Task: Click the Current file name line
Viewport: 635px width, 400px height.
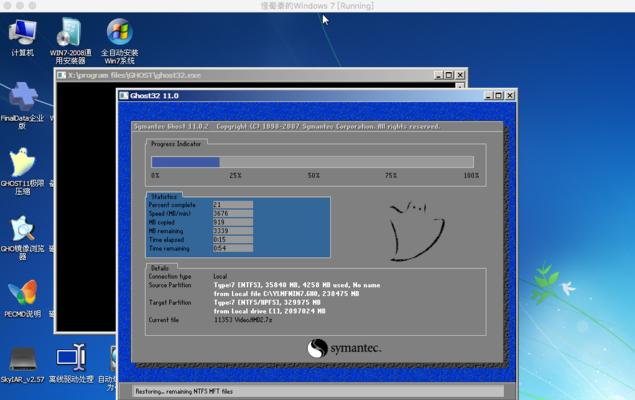Action: coord(243,320)
